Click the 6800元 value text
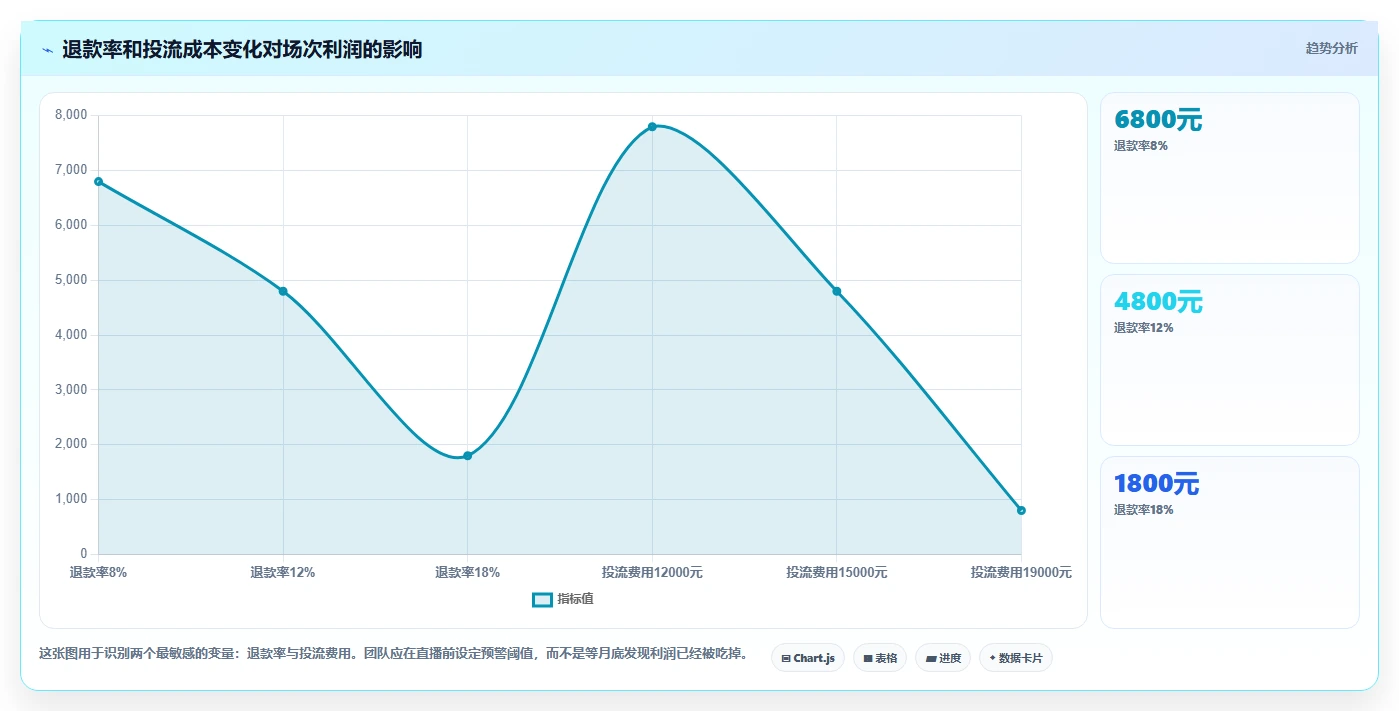Image resolution: width=1399 pixels, height=711 pixels. pyautogui.click(x=1158, y=120)
